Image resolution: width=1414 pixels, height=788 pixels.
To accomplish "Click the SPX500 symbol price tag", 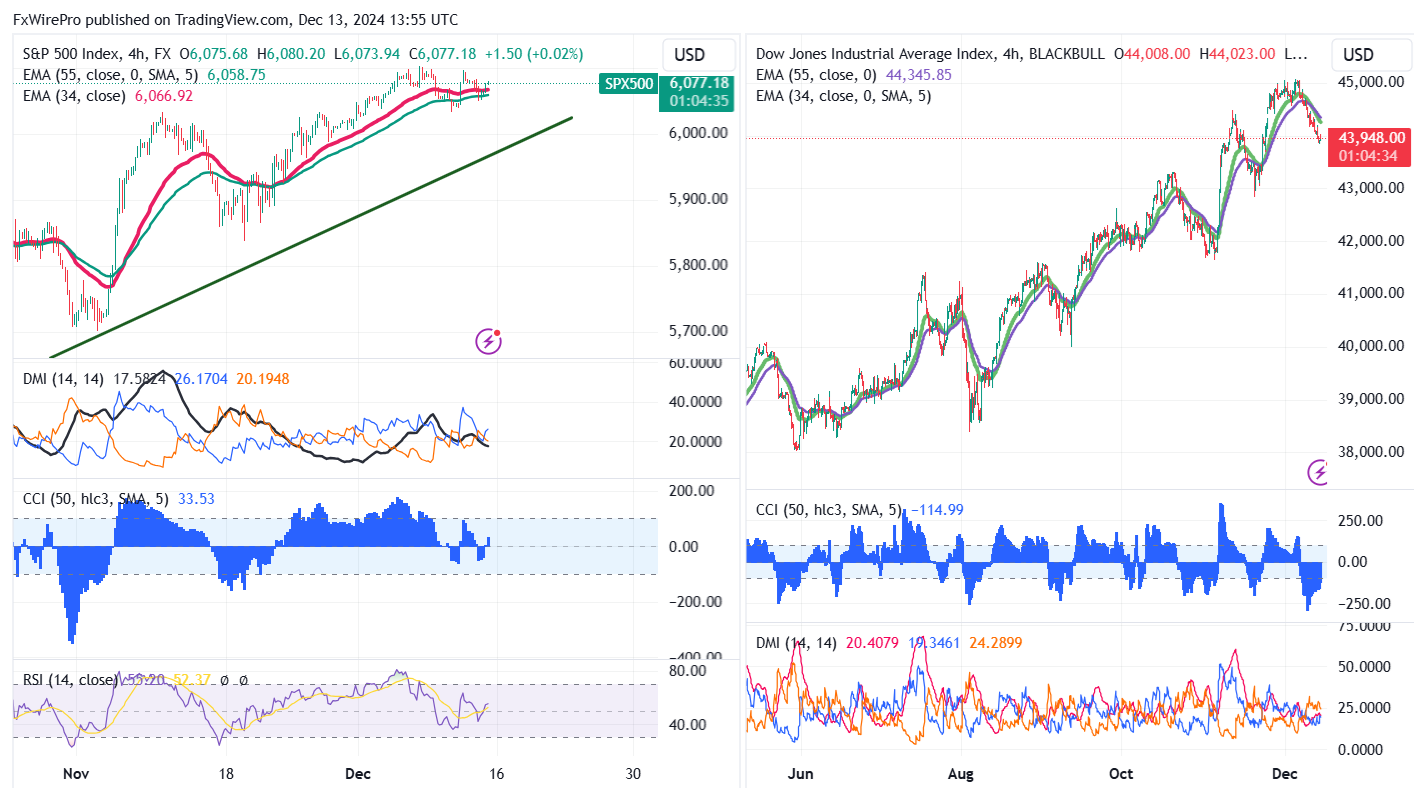I will (x=626, y=84).
